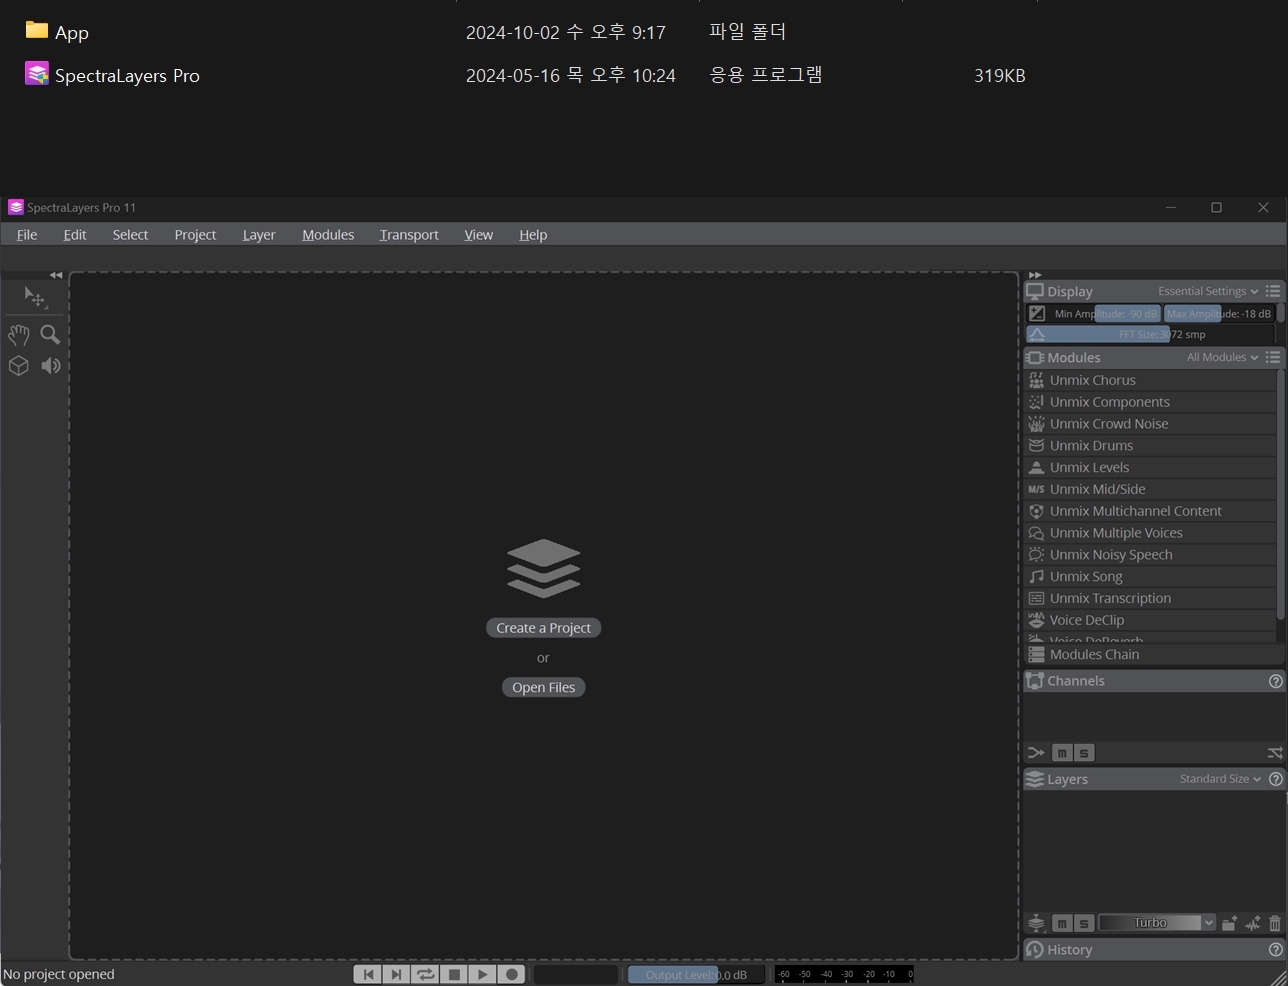Image resolution: width=1288 pixels, height=986 pixels.
Task: Jump to end with skip-forward button
Action: 396,974
